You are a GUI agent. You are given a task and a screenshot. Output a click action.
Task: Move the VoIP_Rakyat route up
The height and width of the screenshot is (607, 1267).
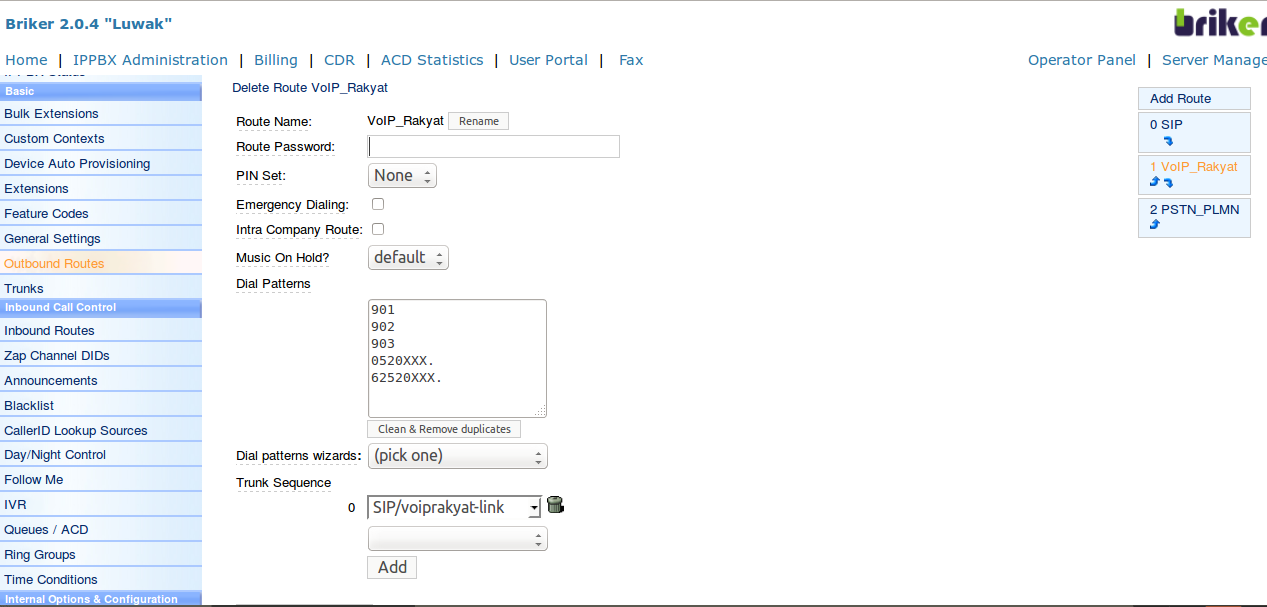click(1155, 182)
